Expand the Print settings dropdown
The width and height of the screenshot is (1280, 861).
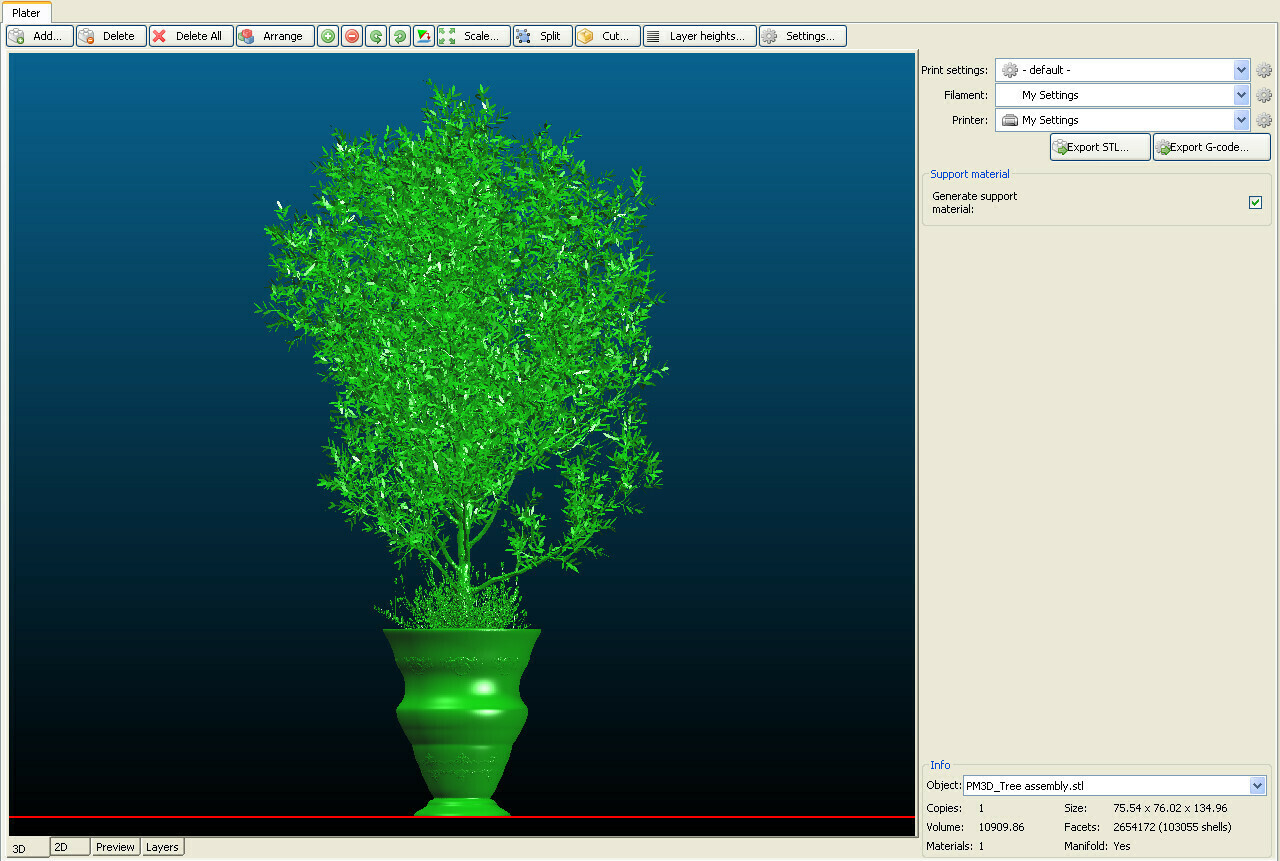1241,70
